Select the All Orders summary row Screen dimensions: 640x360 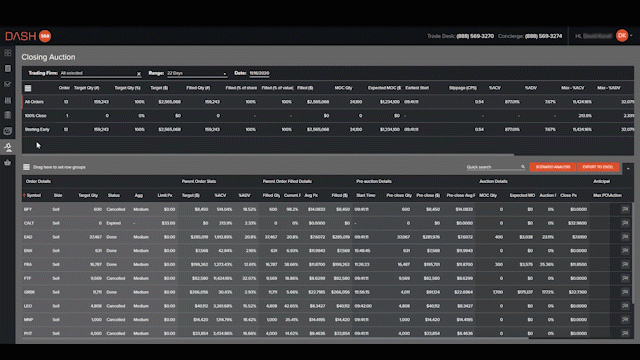pos(328,102)
